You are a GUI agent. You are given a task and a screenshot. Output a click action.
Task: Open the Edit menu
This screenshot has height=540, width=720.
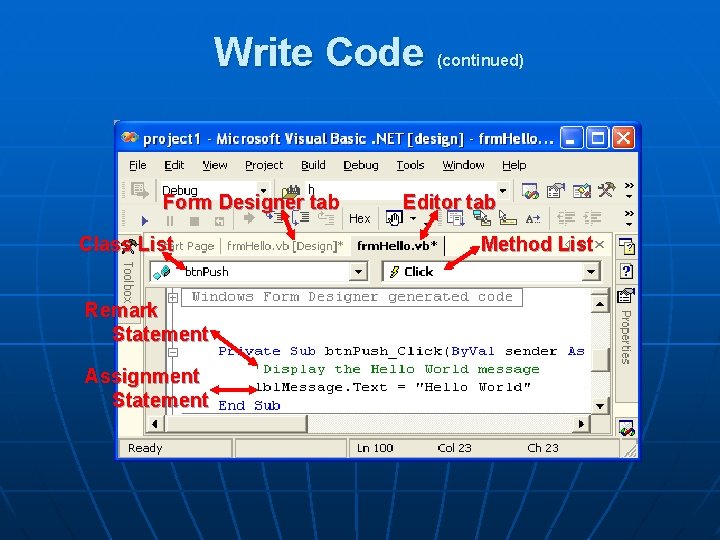[174, 165]
